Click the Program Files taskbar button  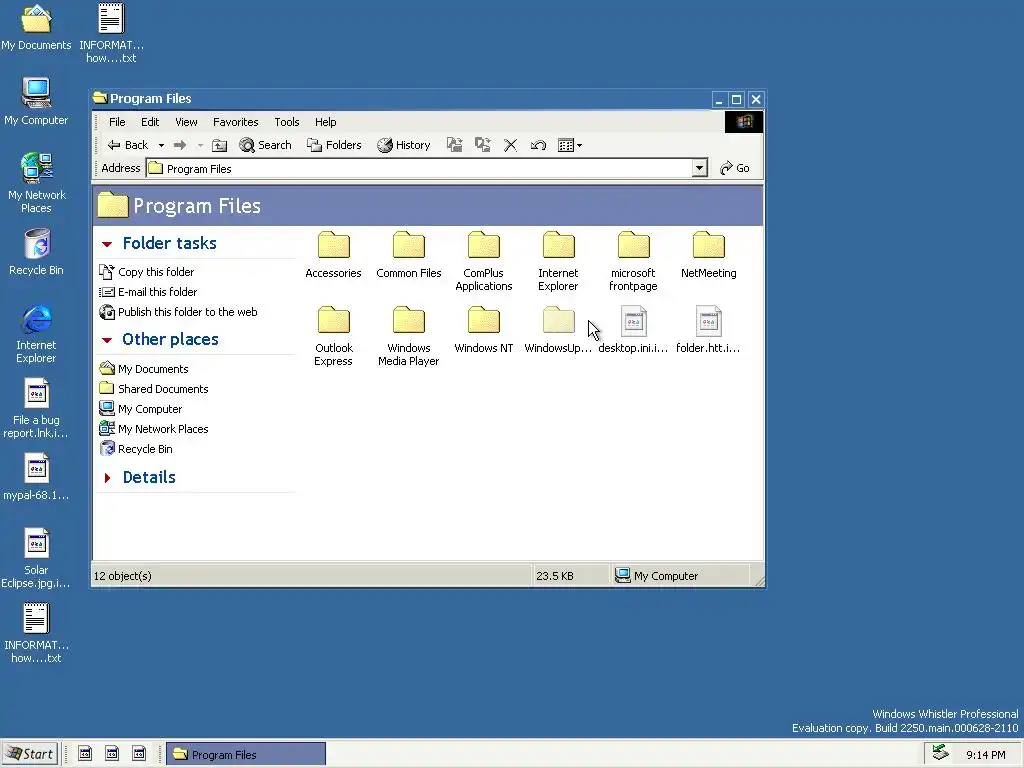click(246, 754)
